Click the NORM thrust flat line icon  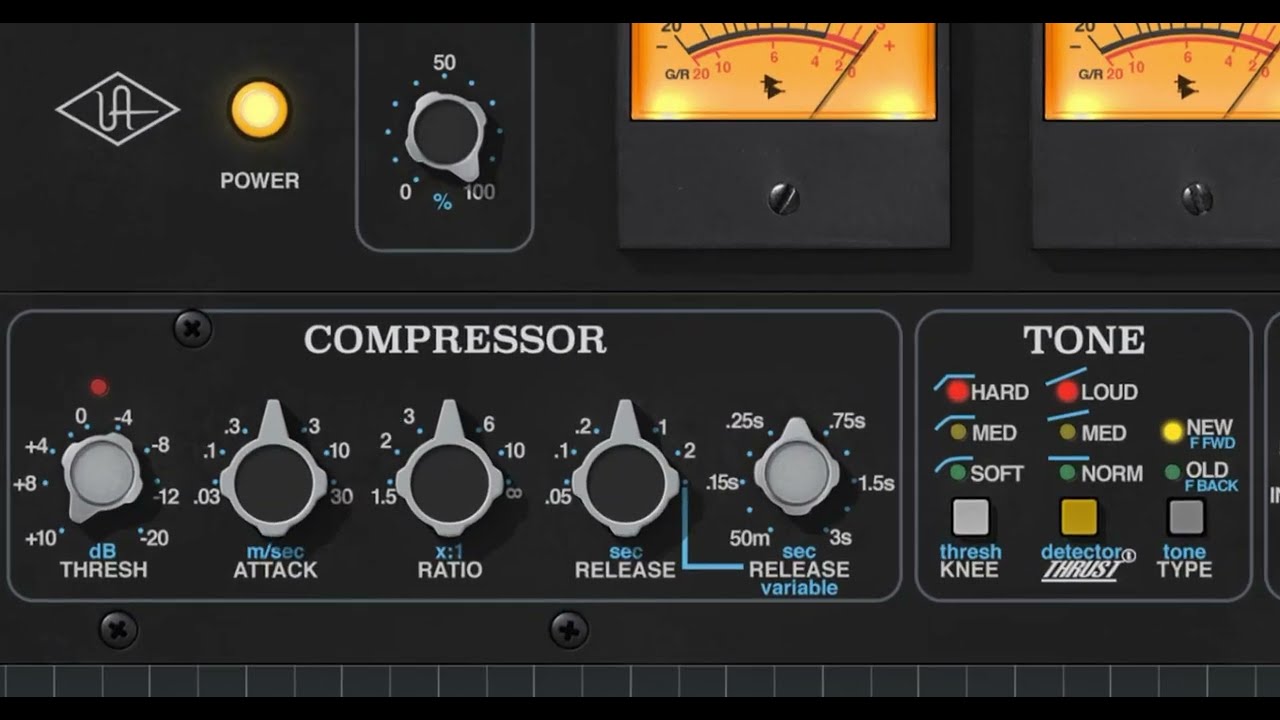tap(1070, 458)
